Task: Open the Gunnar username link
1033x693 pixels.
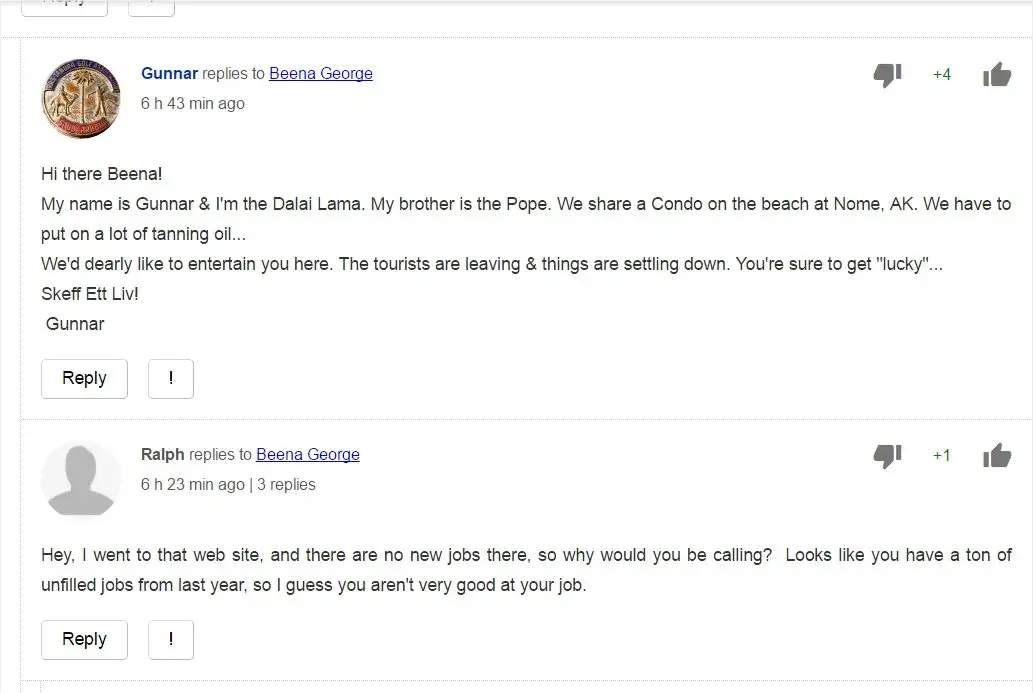Action: (x=169, y=74)
